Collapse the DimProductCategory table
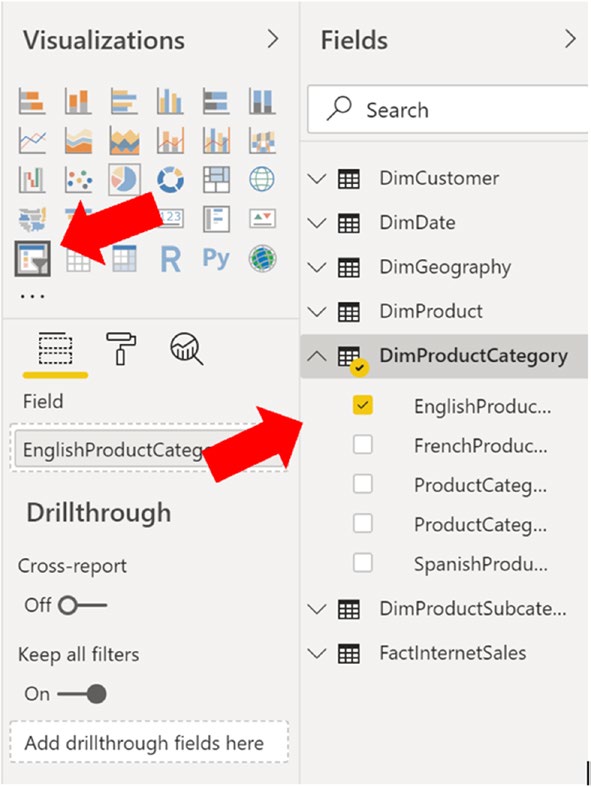This screenshot has height=787, width=591. coord(317,356)
